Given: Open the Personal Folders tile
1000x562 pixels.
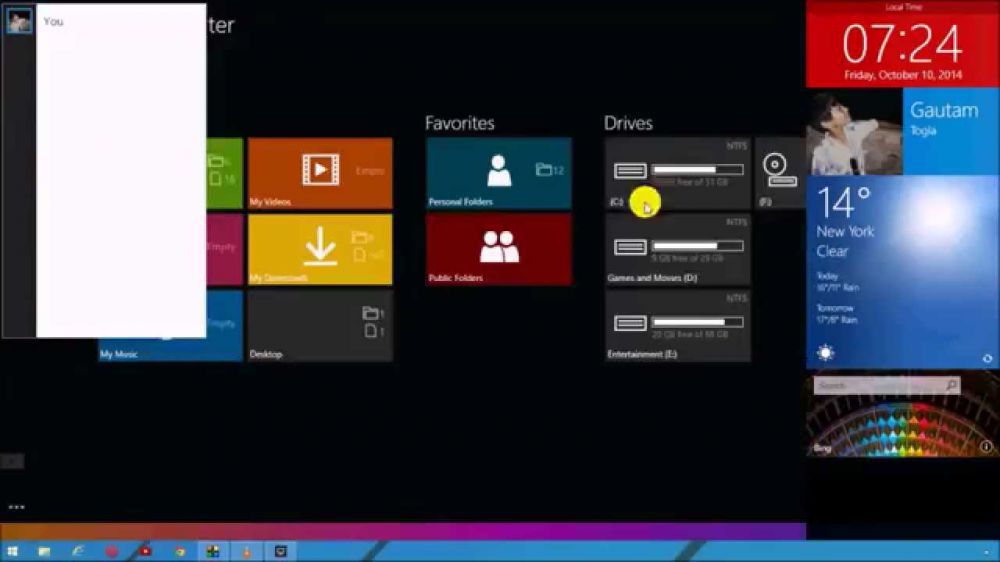Looking at the screenshot, I should click(x=498, y=173).
